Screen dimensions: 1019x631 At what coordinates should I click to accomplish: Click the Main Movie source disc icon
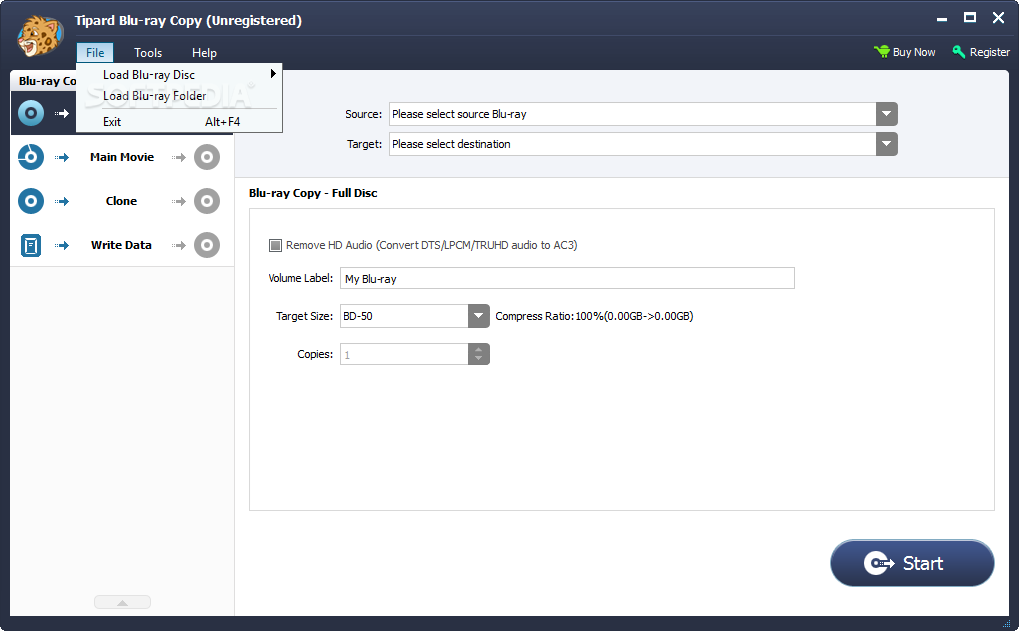tap(31, 157)
